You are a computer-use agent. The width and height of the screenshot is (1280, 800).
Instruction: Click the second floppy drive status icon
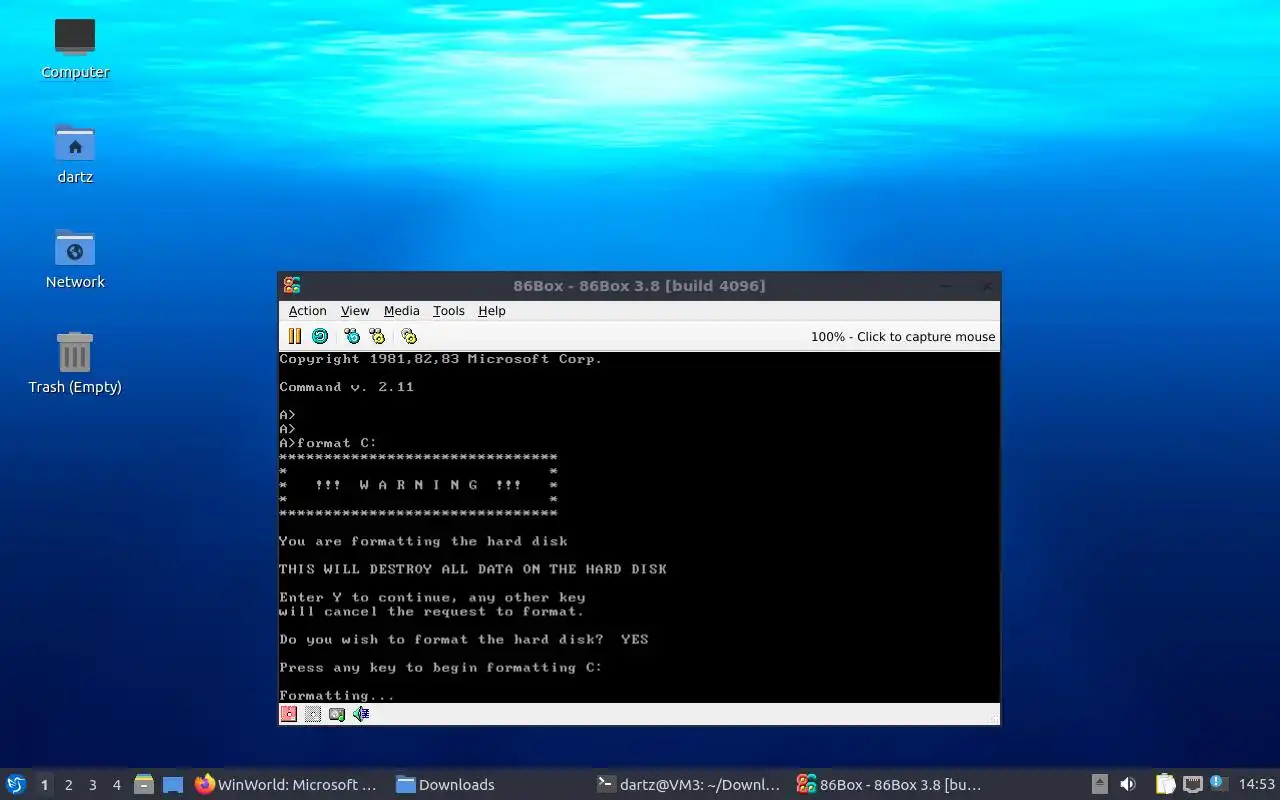click(x=313, y=714)
